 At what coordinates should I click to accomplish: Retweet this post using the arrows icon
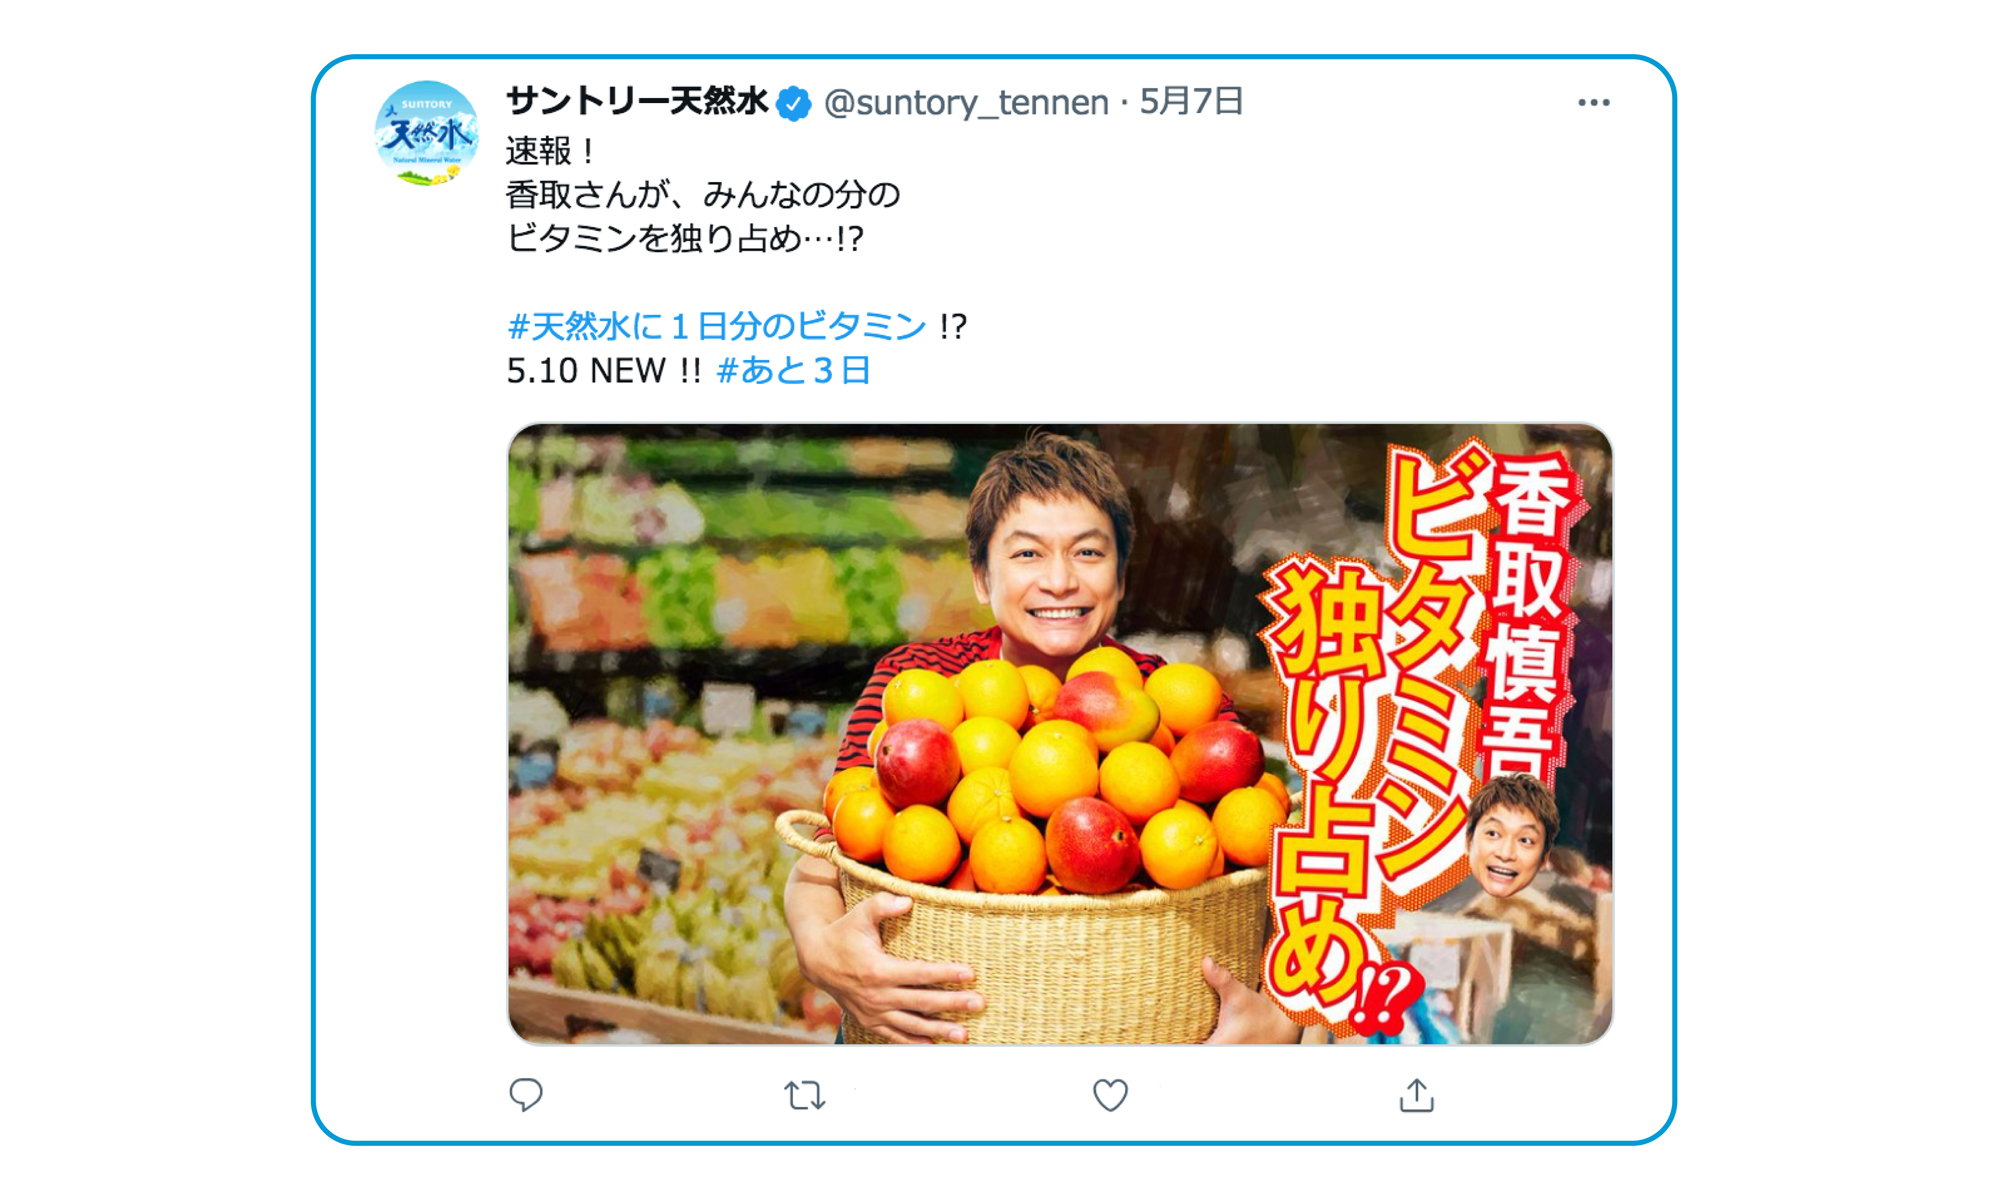click(805, 1096)
